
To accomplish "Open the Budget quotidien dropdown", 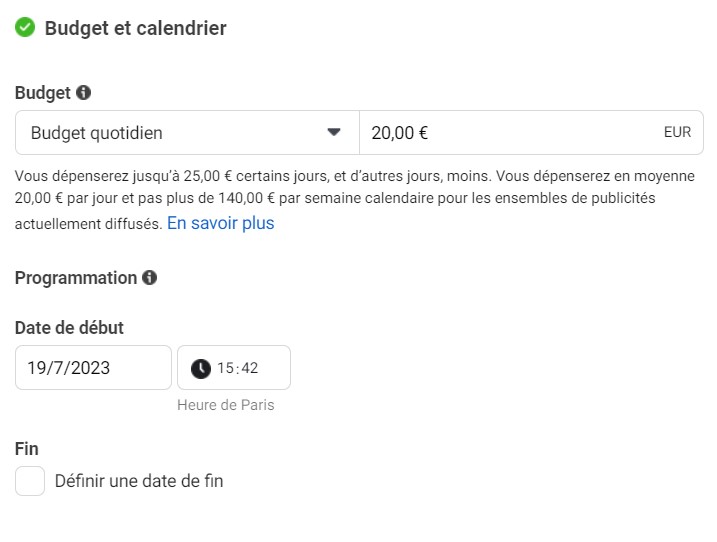I will (187, 133).
